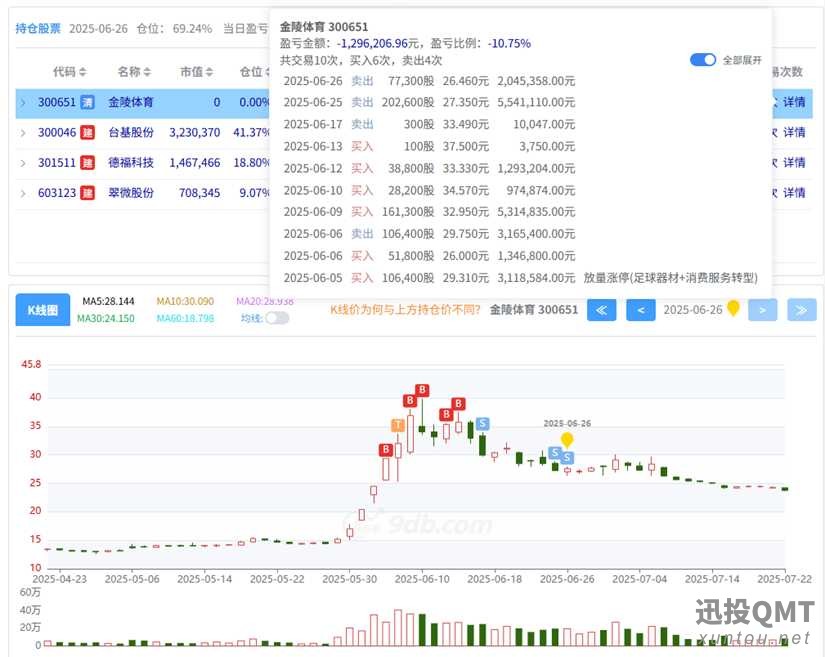Click the 仓位: 69.24% summary text

tap(174, 28)
